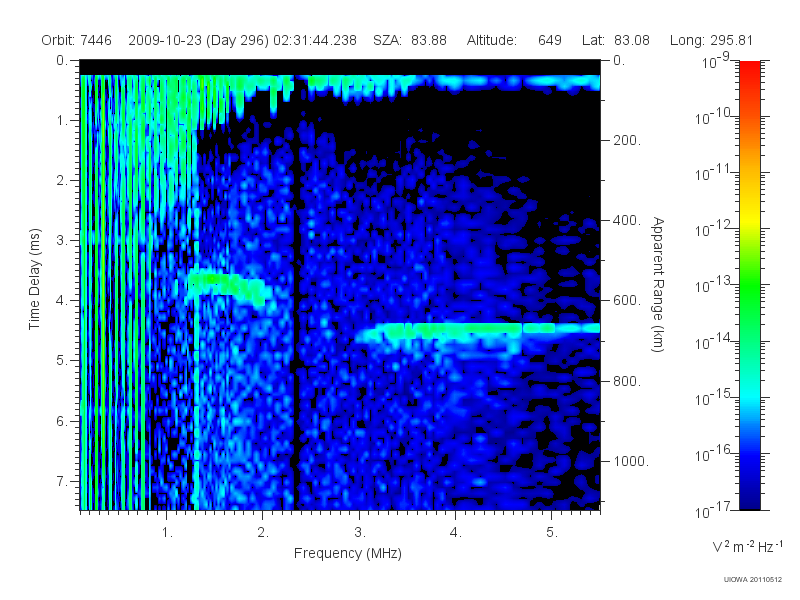Viewport: 800px width, 600px height.
Task: Click the 1. tick on the frequency axis
Action: tap(167, 533)
